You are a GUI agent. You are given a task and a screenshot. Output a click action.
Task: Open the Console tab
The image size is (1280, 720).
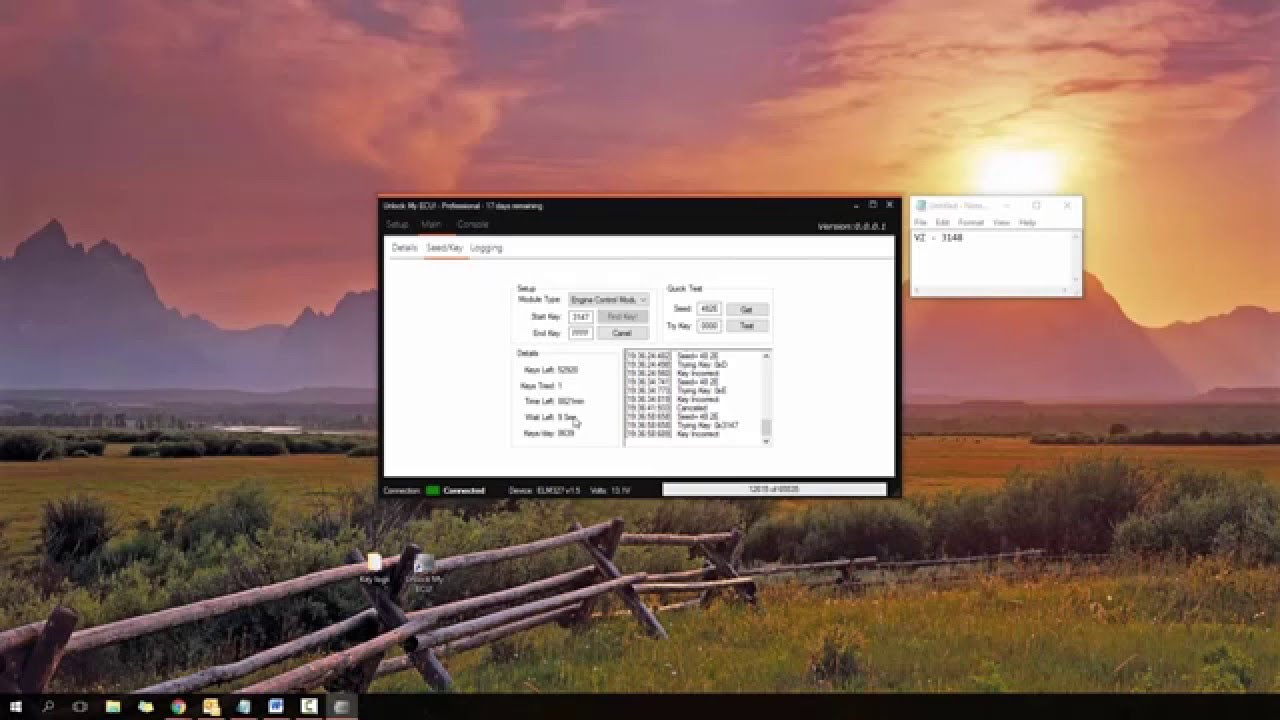point(472,224)
